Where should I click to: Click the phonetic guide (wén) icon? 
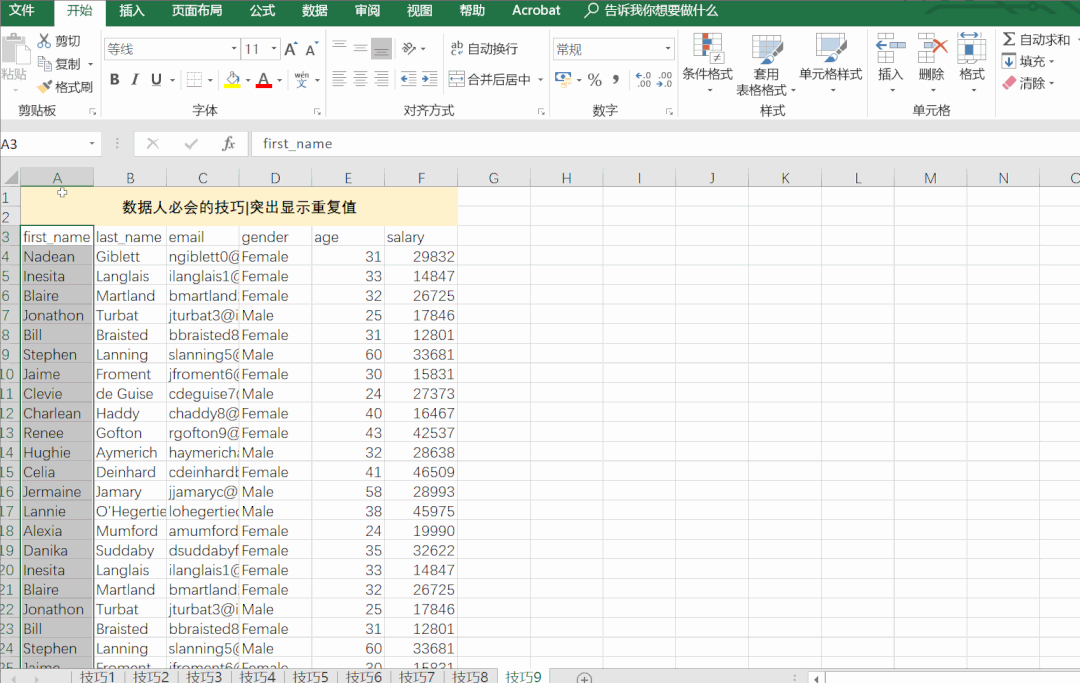[302, 79]
